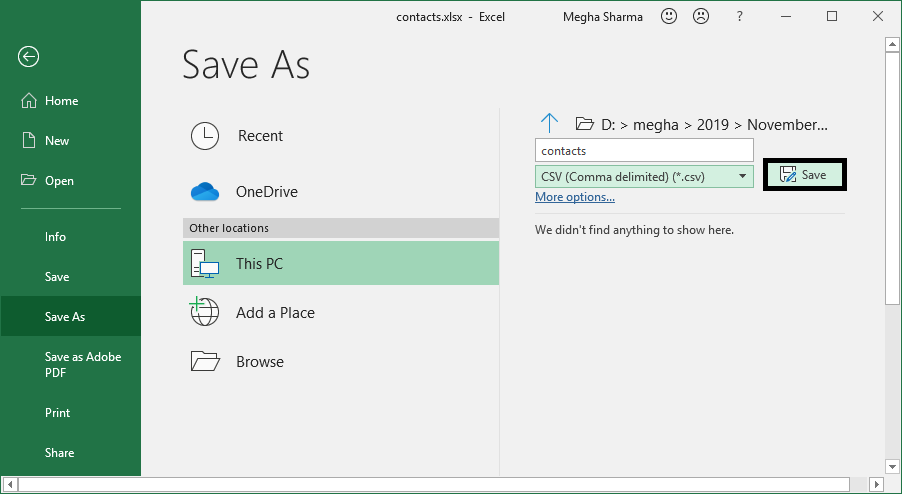Click the smiley feedback icon
The width and height of the screenshot is (902, 494).
point(668,16)
